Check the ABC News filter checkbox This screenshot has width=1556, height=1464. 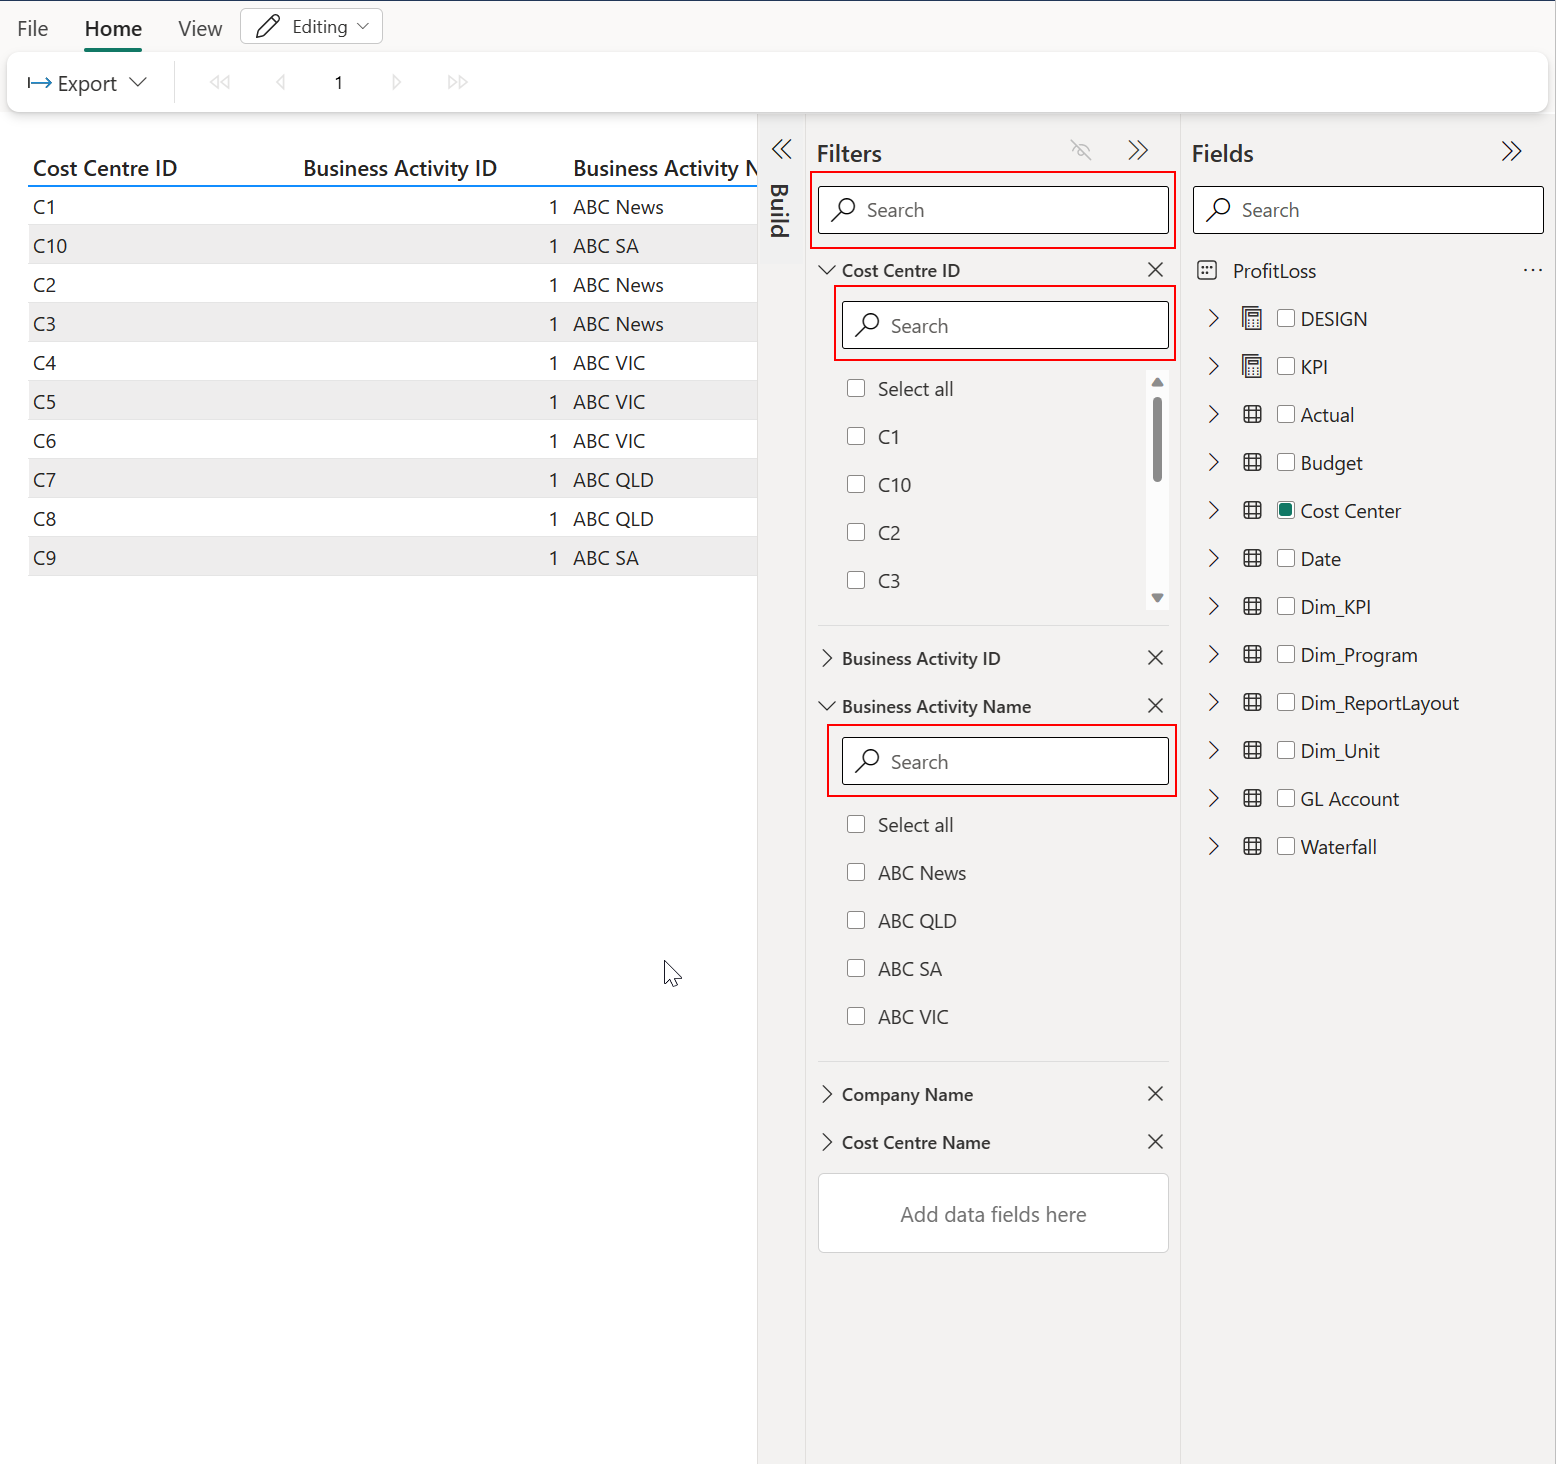856,872
